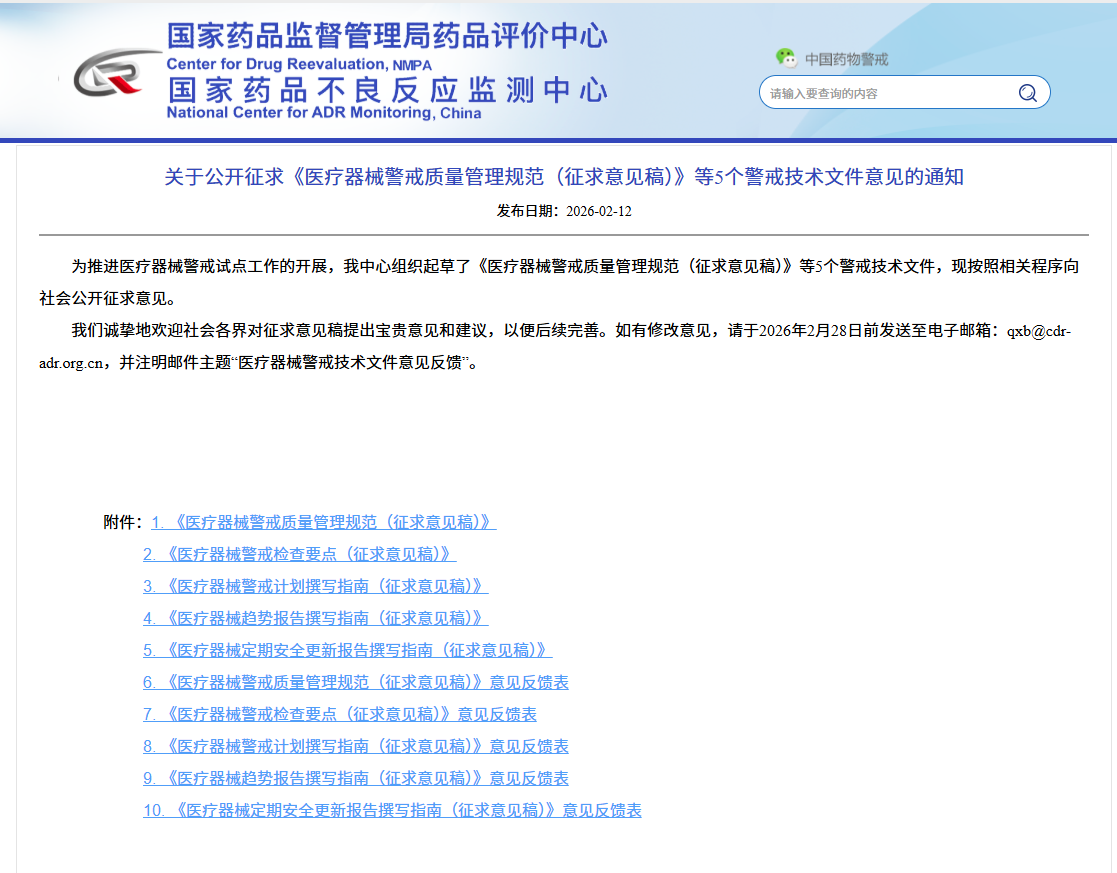The width and height of the screenshot is (1117, 873).
Task: Click the search magnifier icon
Action: point(1027,93)
